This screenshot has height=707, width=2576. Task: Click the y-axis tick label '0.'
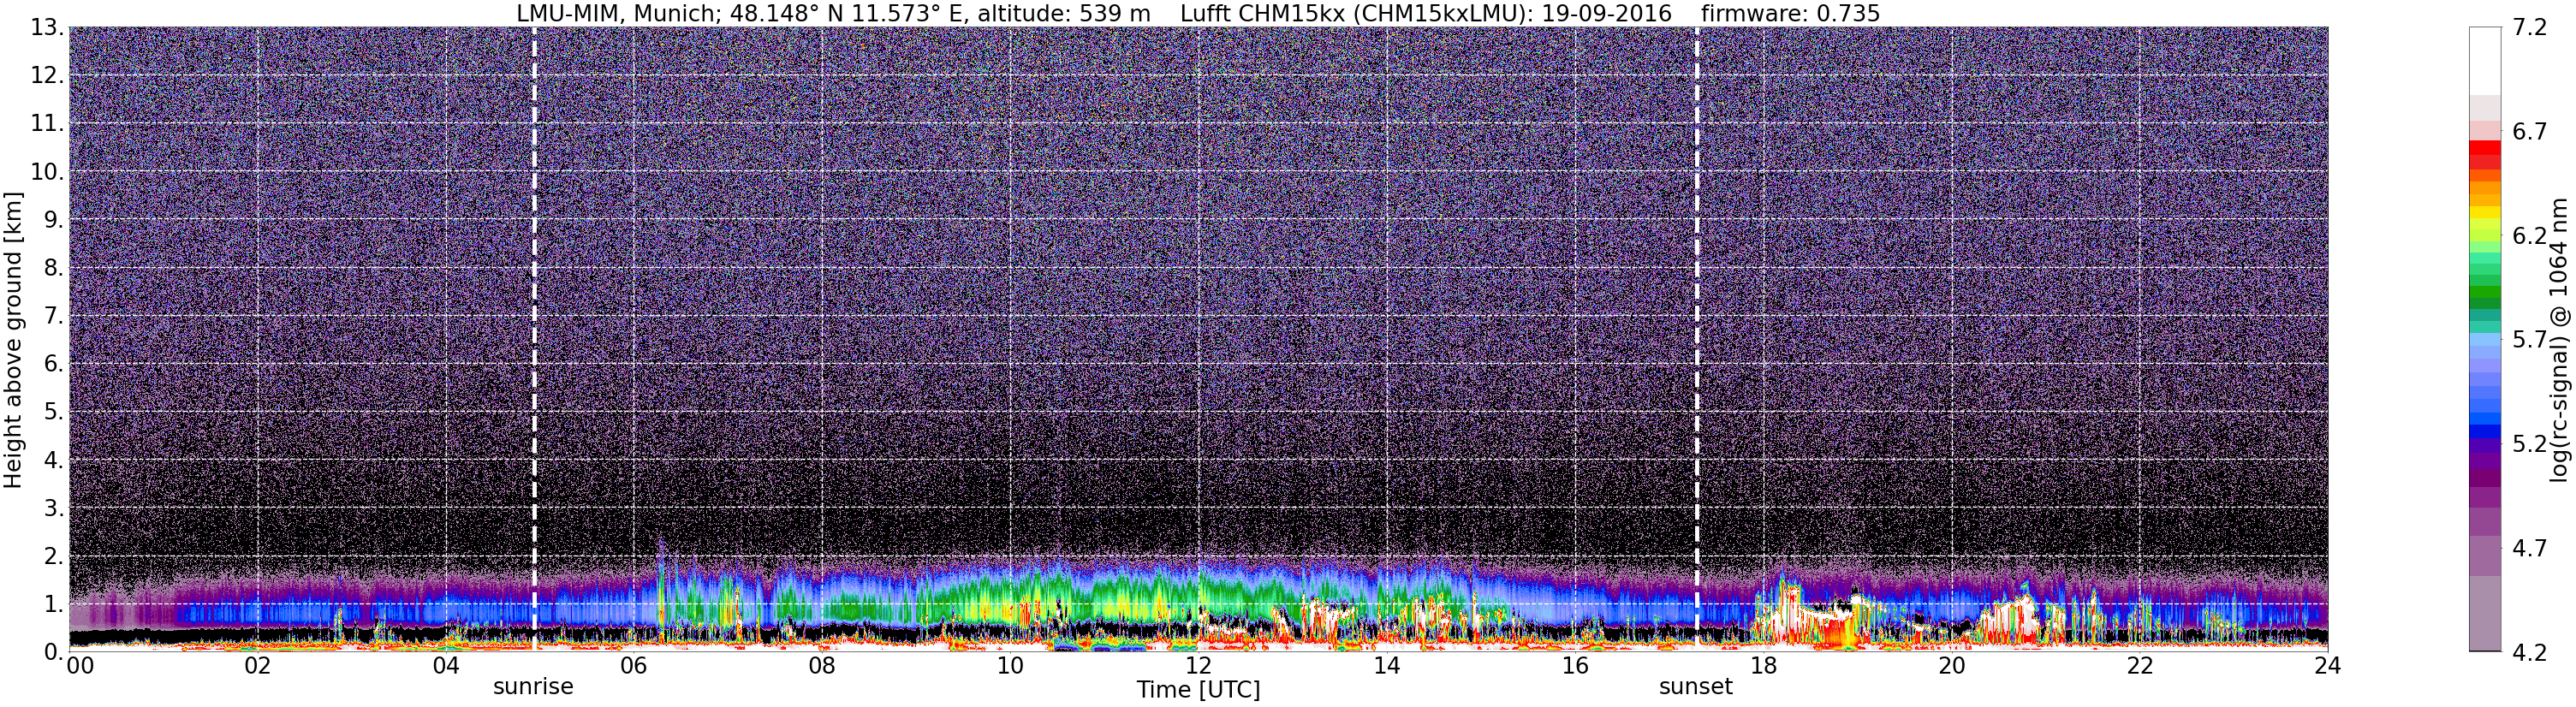pos(53,652)
